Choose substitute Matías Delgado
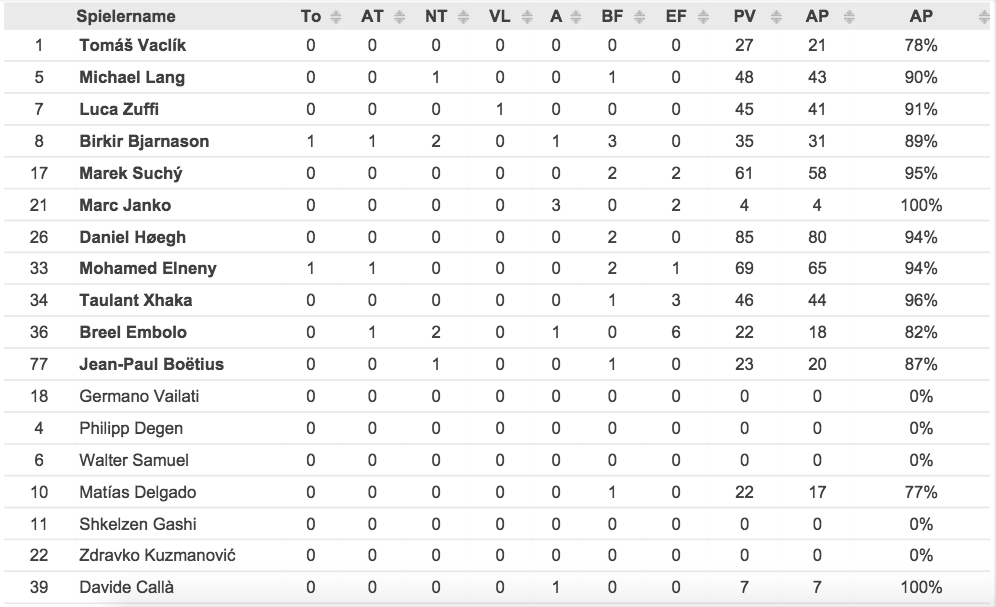This screenshot has height=607, width=996. [x=138, y=492]
